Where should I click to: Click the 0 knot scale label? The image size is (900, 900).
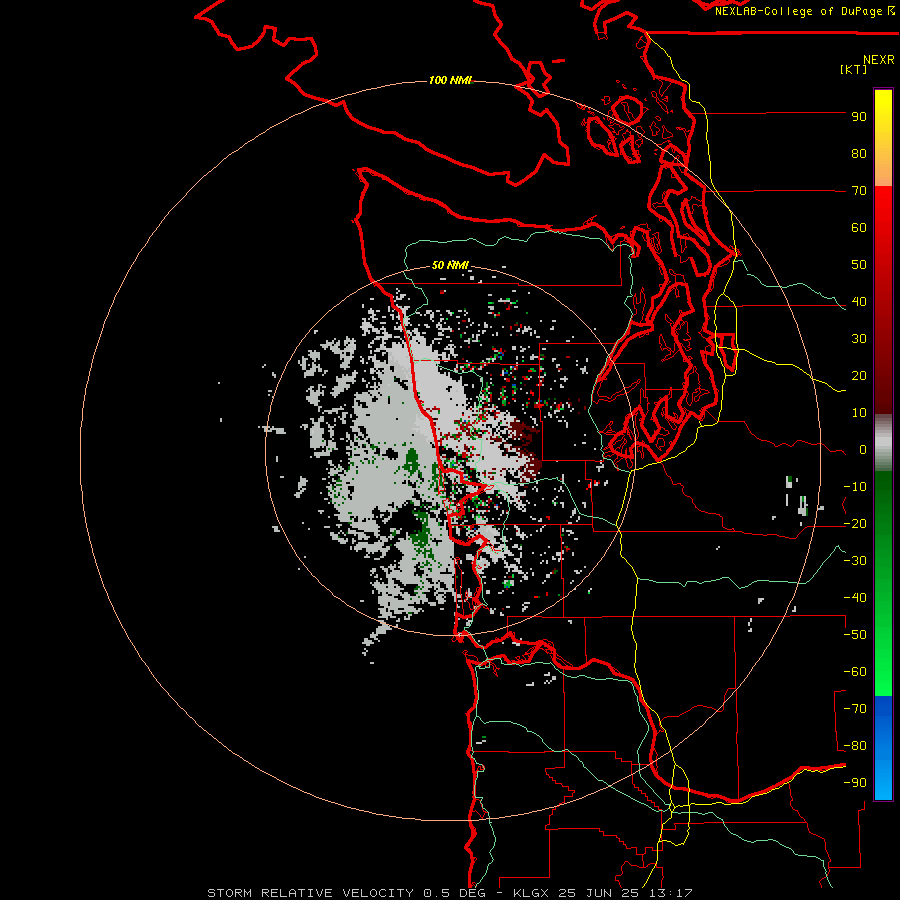point(863,450)
